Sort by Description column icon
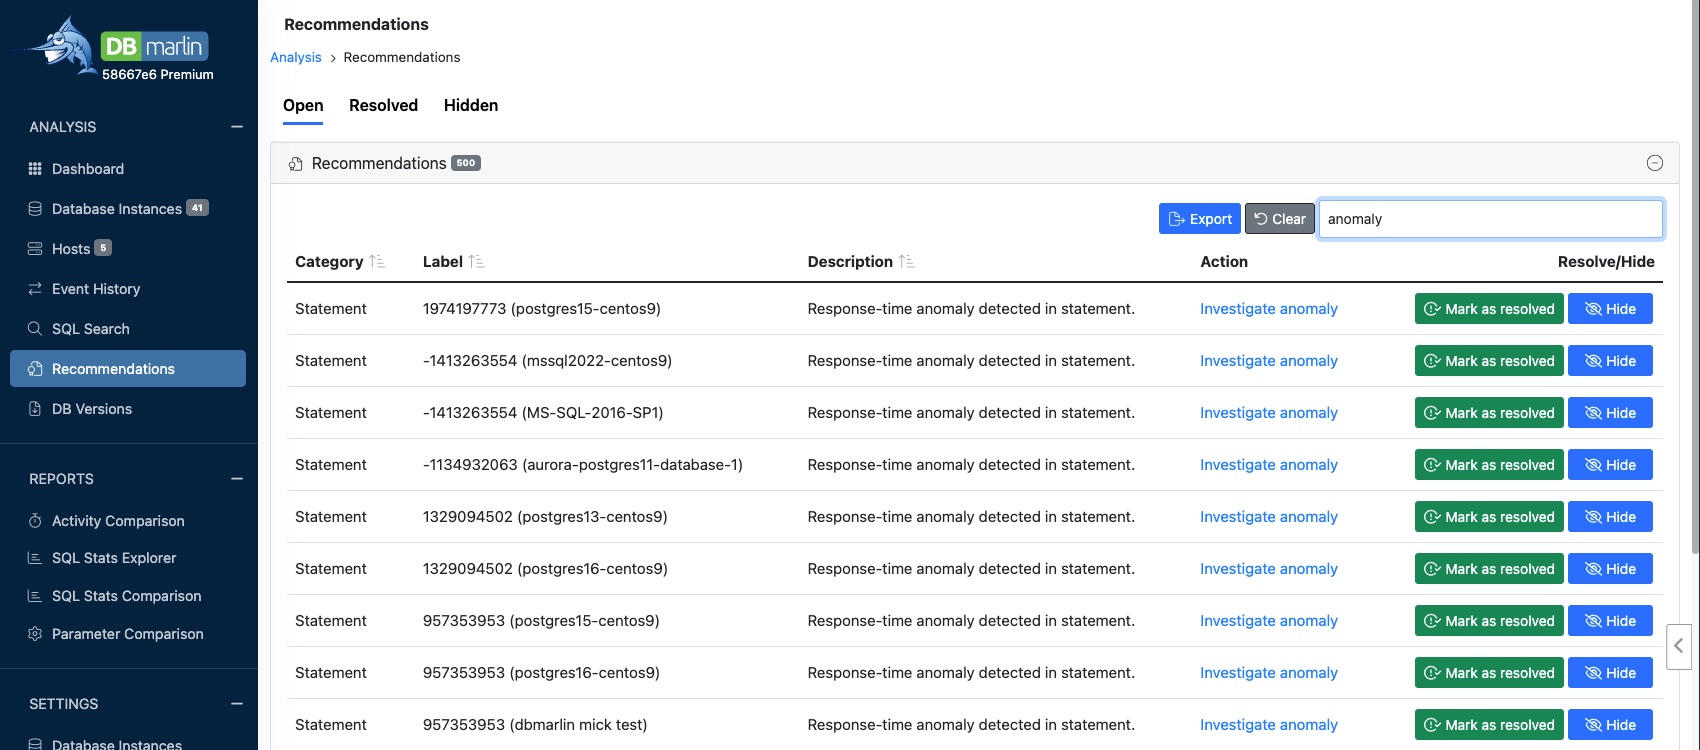This screenshot has height=750, width=1700. [907, 262]
